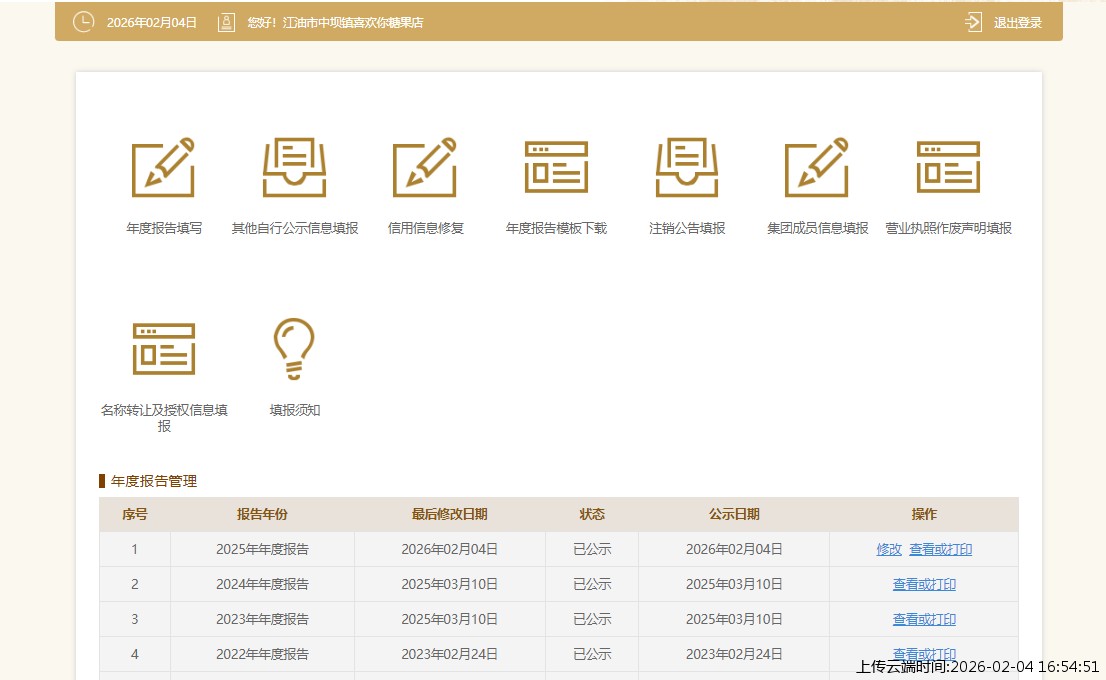
Task: Click the 最后修改日期 column header
Action: (449, 514)
